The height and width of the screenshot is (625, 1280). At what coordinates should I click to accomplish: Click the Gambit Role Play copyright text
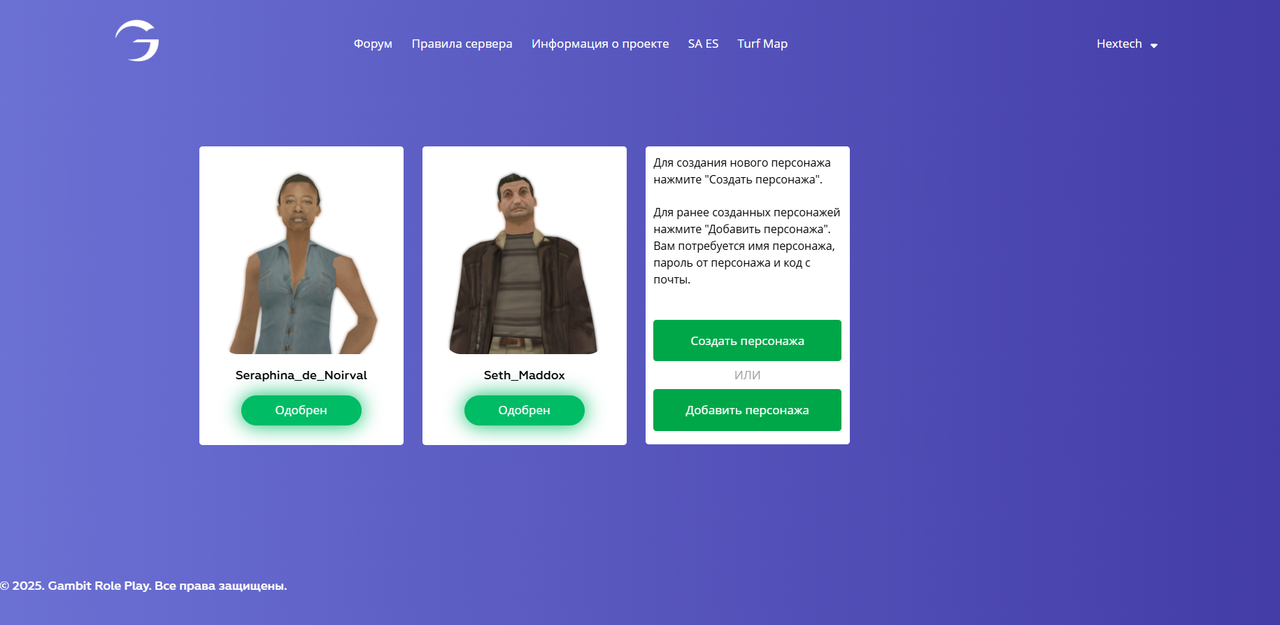(x=144, y=586)
